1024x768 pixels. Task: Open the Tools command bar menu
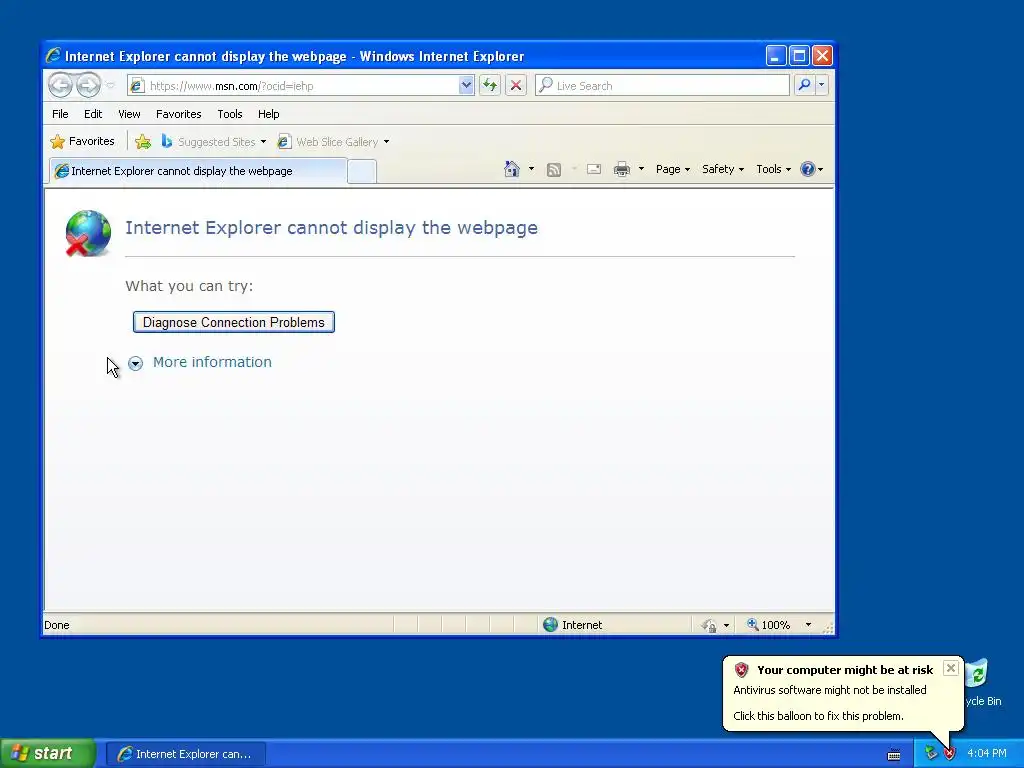pyautogui.click(x=773, y=169)
